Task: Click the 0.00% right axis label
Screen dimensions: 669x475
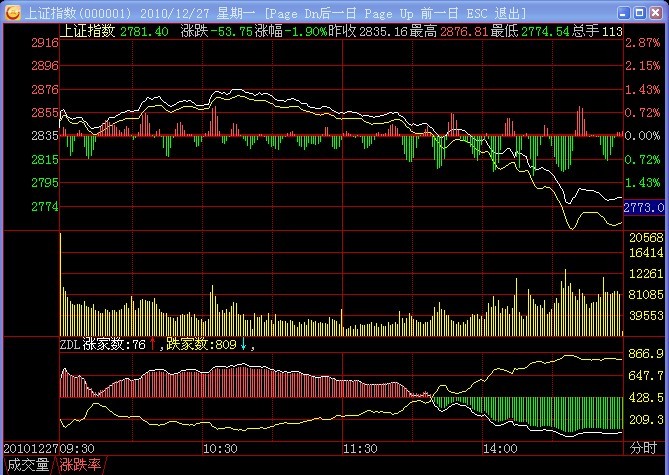Action: [643, 136]
